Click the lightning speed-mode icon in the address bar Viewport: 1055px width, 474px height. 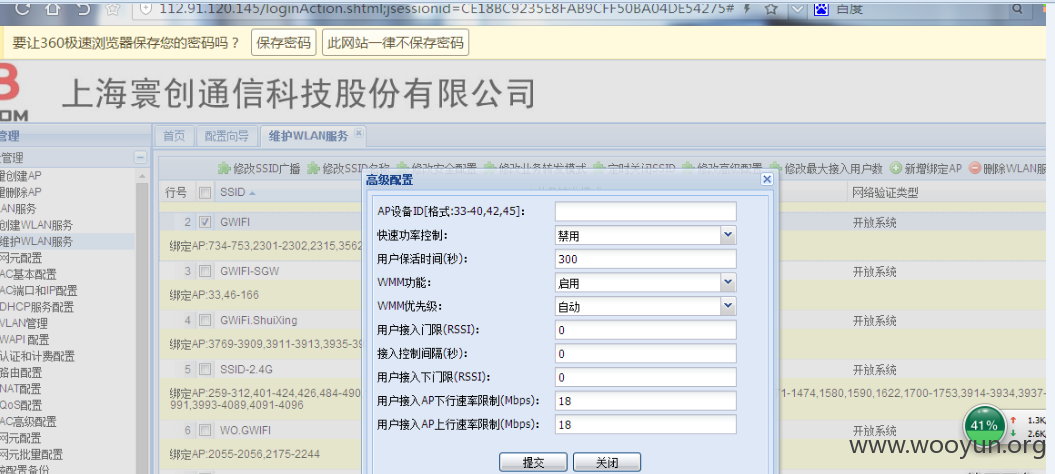(x=748, y=9)
